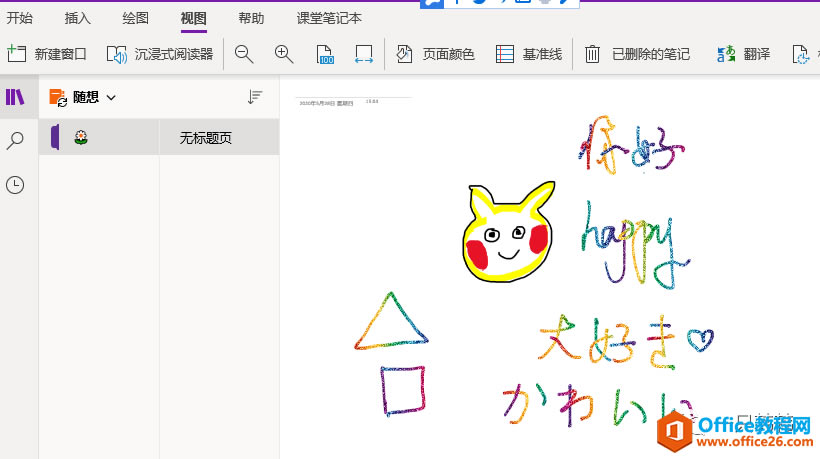Set zoom to 100% icon

(325, 54)
